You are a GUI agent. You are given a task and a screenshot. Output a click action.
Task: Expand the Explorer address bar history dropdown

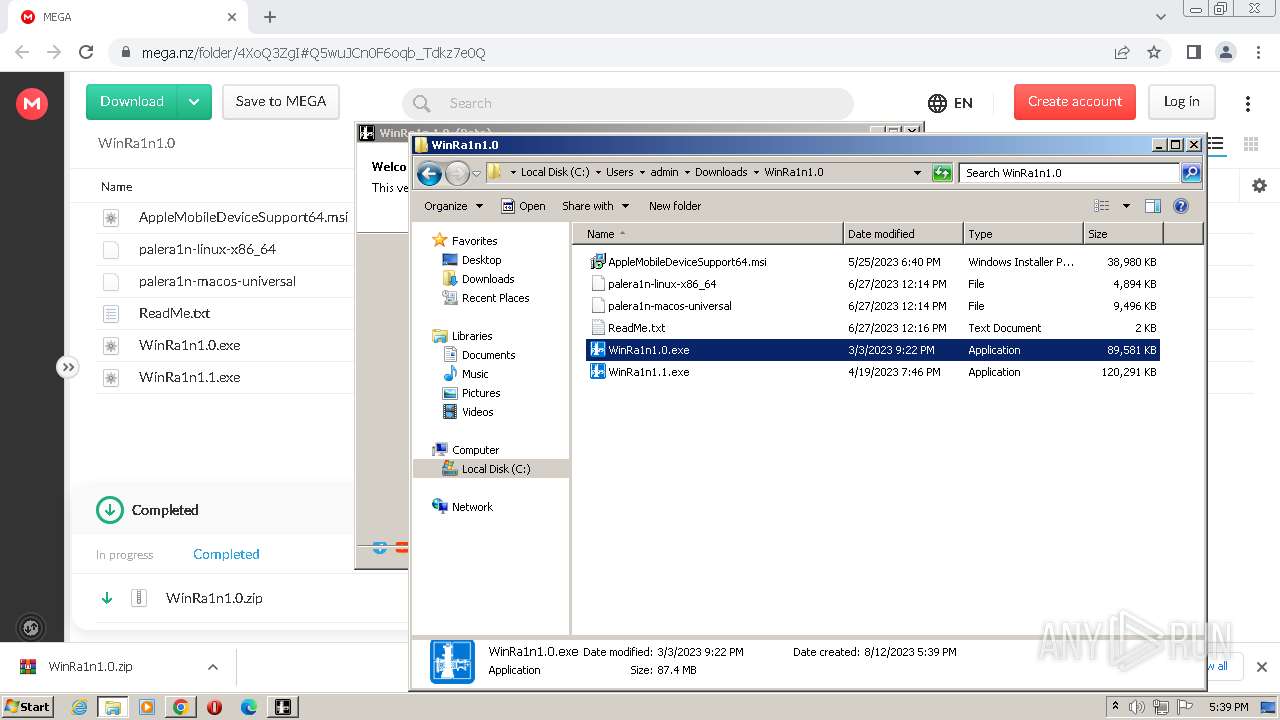coord(917,173)
